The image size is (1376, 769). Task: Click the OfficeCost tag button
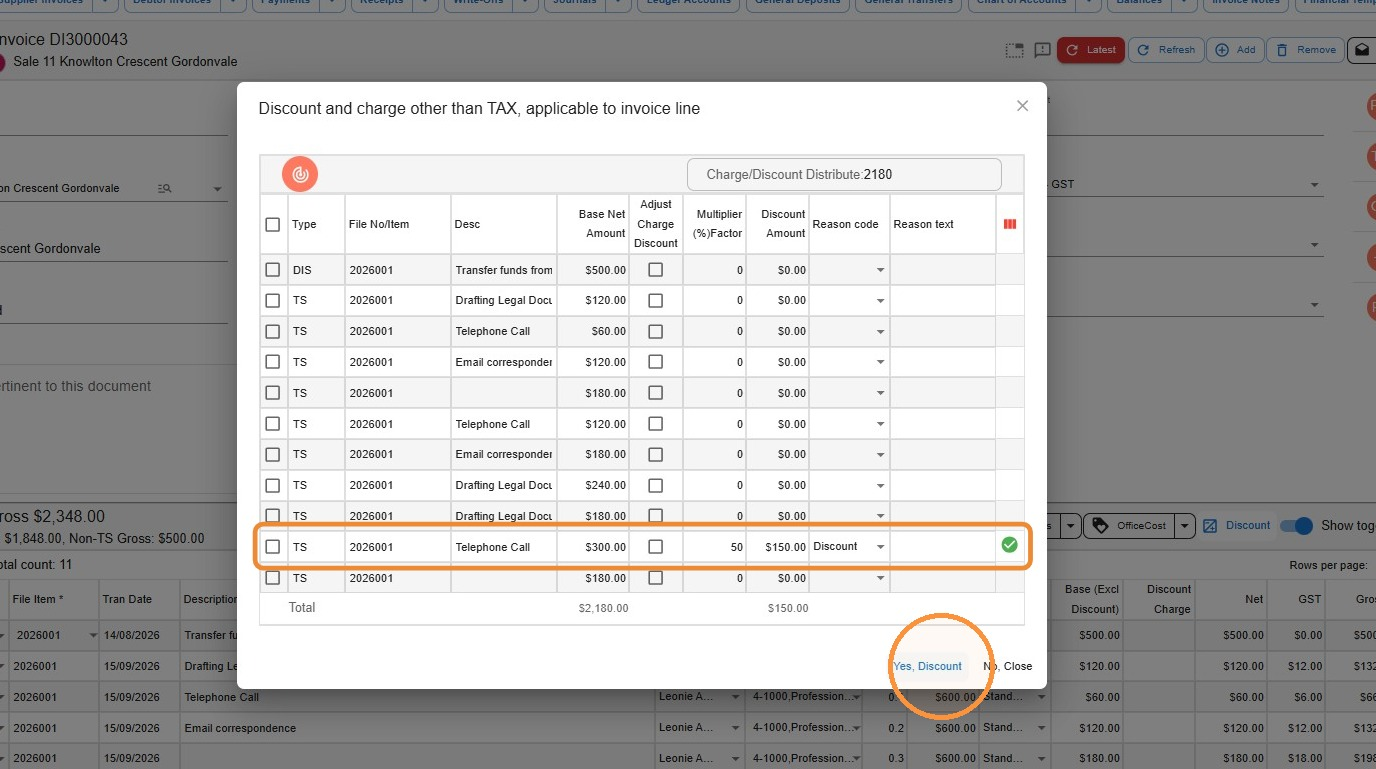coord(1128,526)
